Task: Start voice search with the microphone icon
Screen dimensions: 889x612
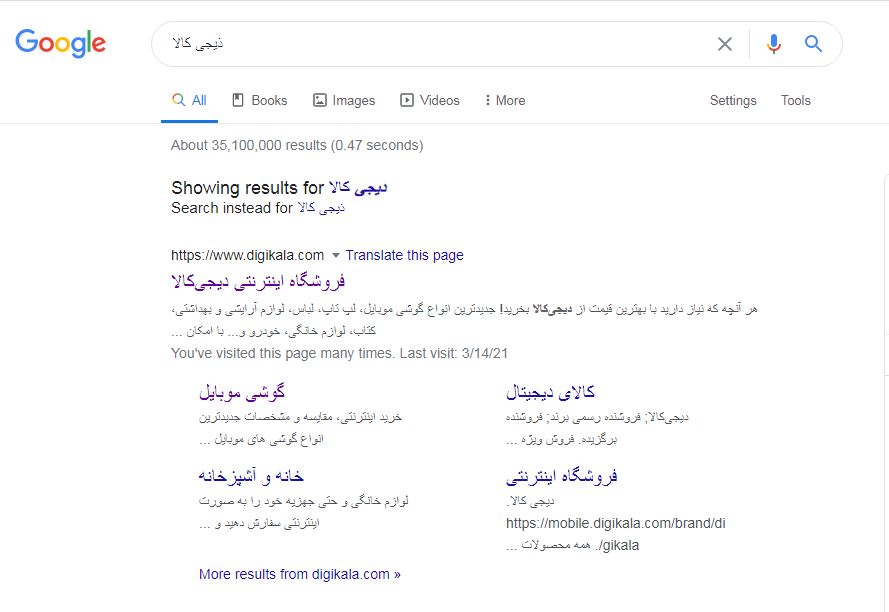Action: pos(771,43)
